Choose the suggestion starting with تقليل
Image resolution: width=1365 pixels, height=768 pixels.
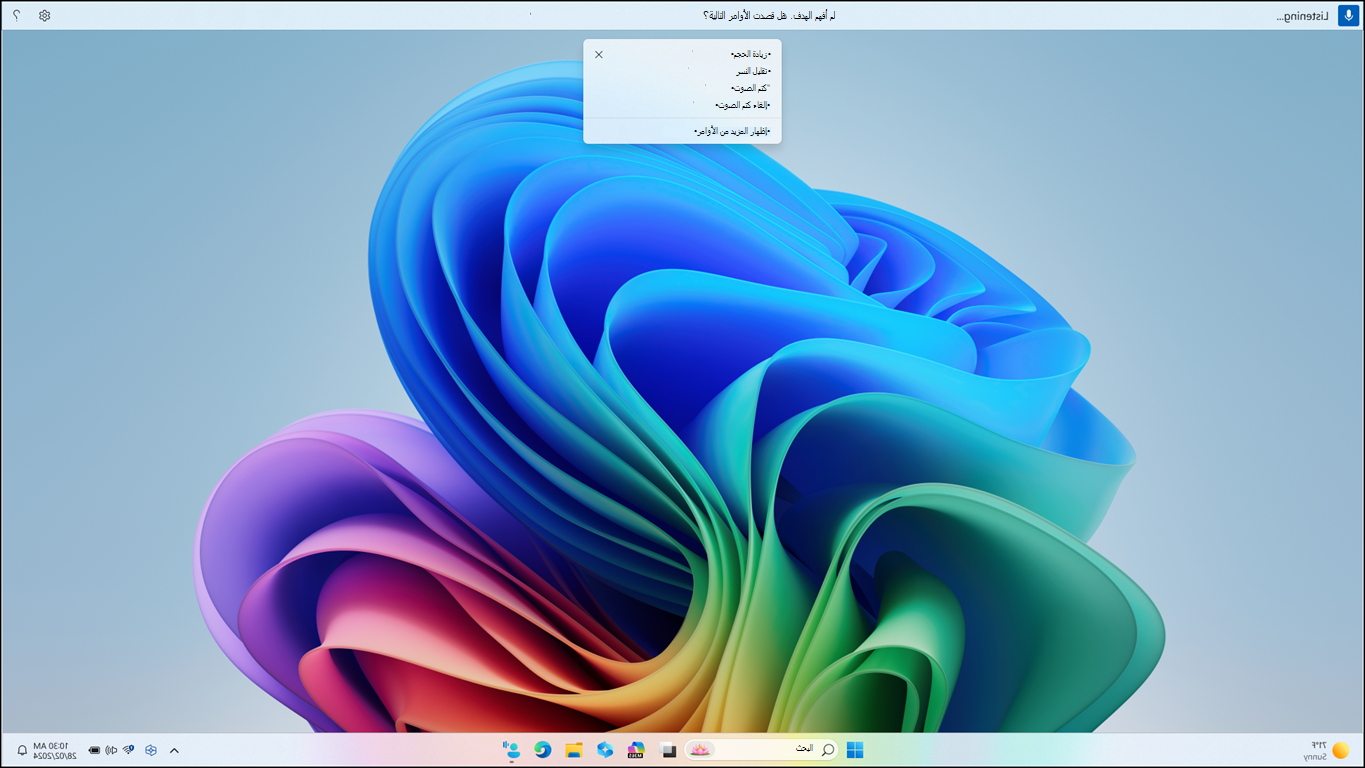753,71
